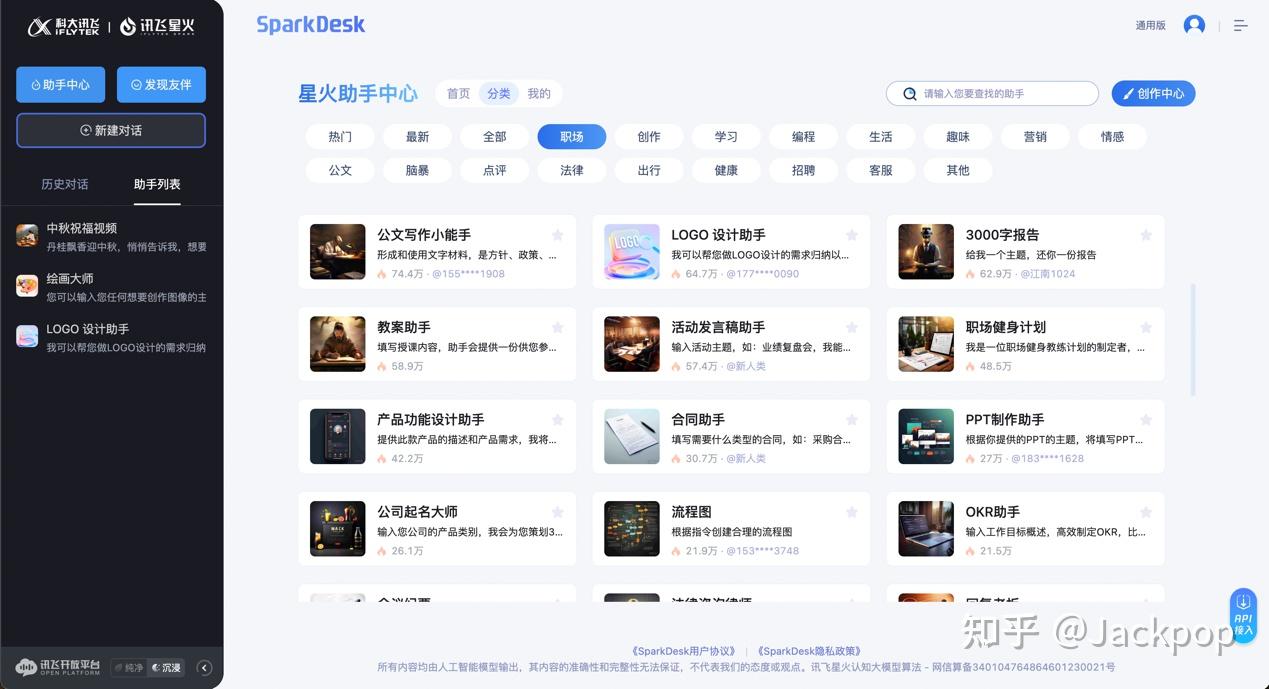Select the 全部 category
Screen dimensions: 1269x689
pos(495,137)
